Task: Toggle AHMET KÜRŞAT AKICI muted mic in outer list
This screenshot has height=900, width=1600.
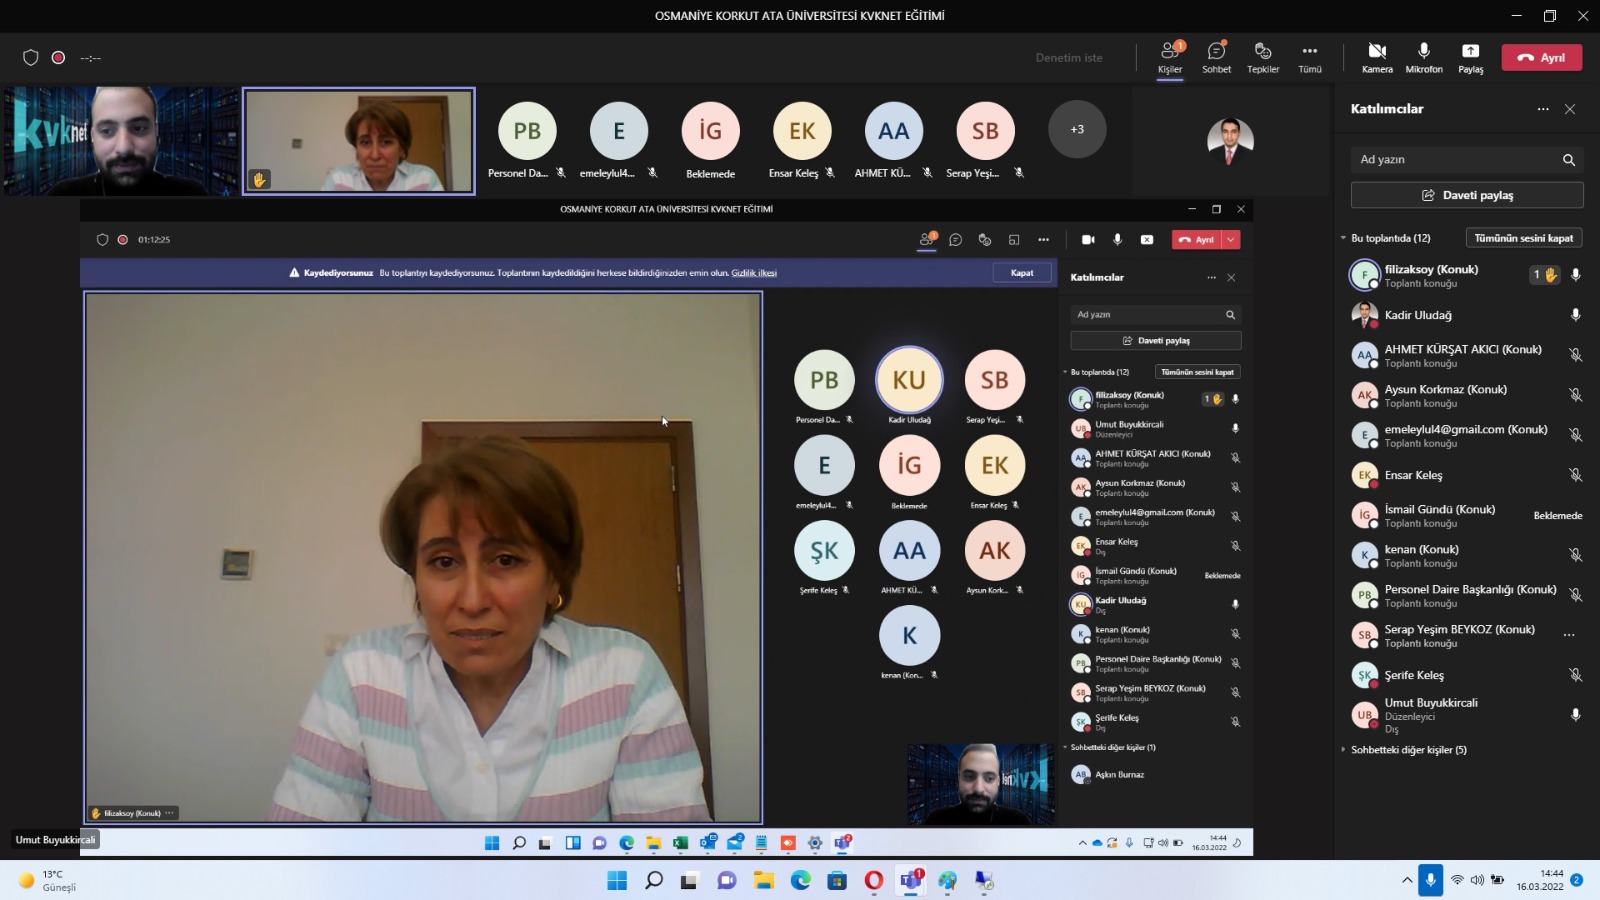Action: point(1575,355)
